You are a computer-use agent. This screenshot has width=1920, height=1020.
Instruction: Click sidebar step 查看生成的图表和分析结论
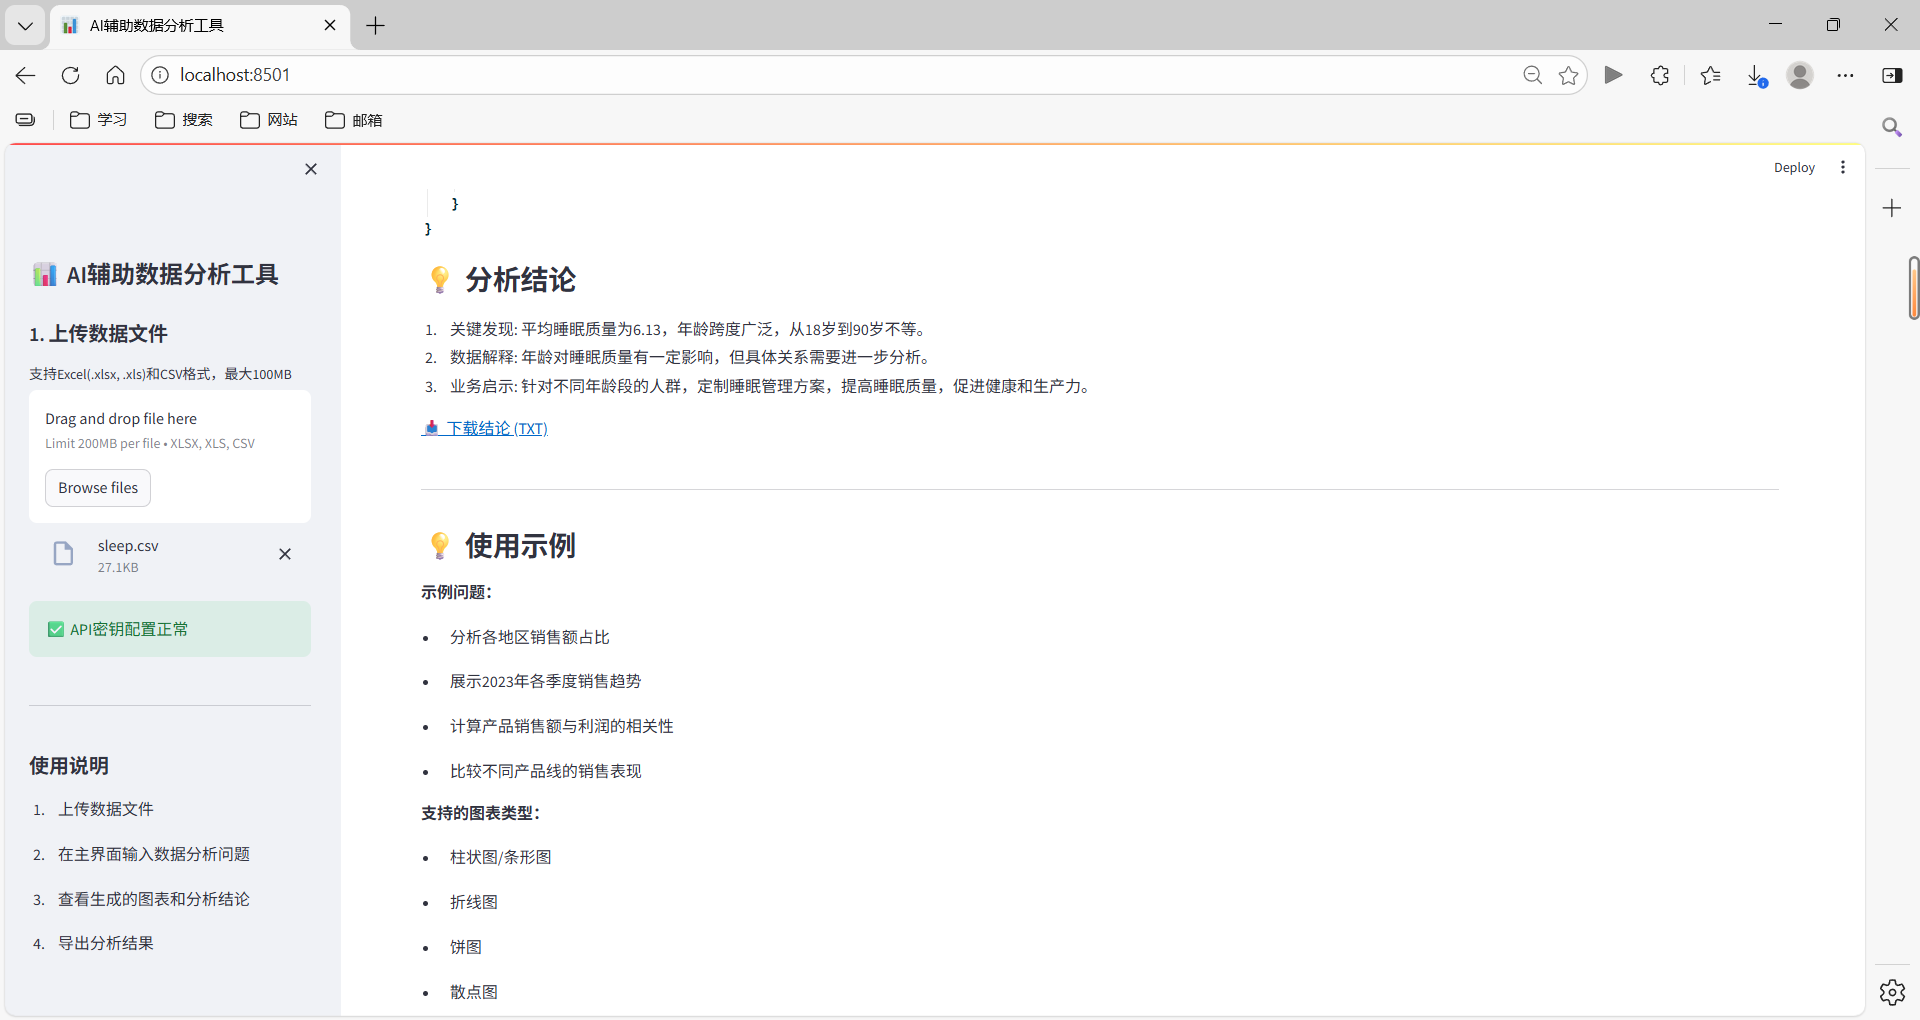tap(153, 899)
